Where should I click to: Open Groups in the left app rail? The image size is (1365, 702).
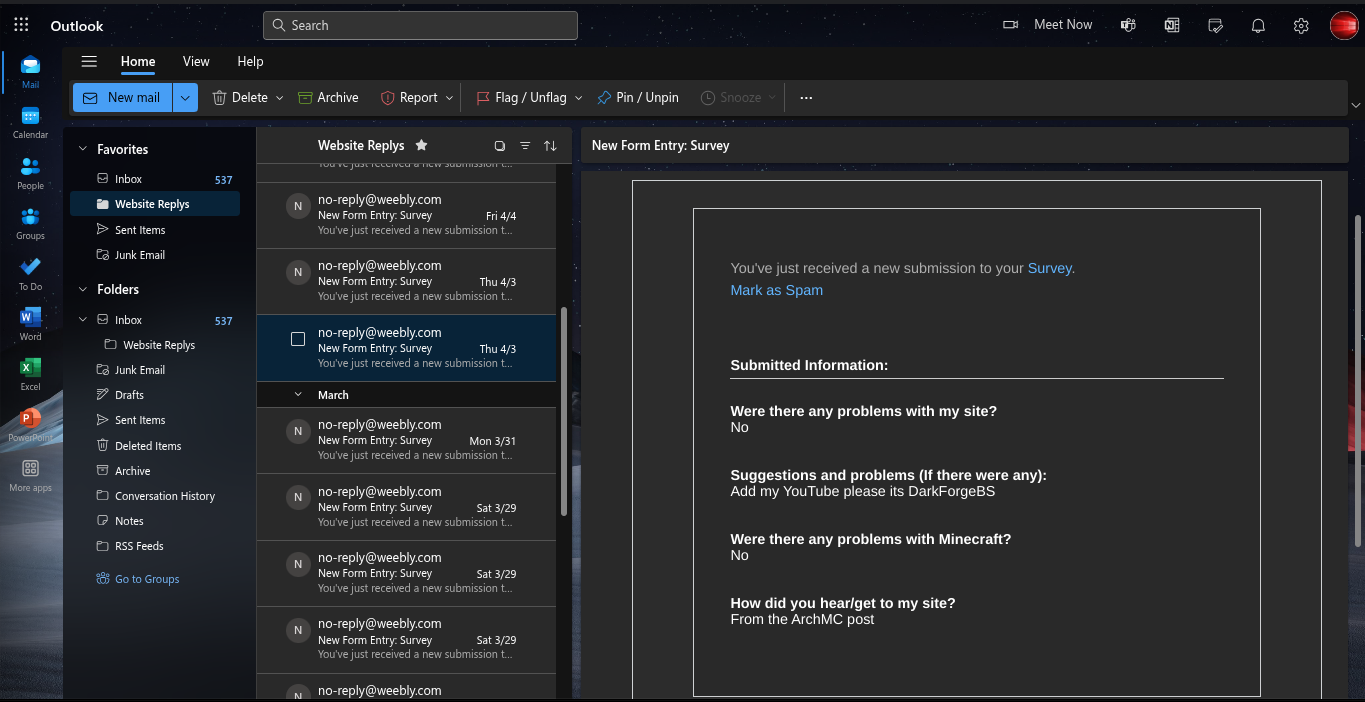point(30,222)
